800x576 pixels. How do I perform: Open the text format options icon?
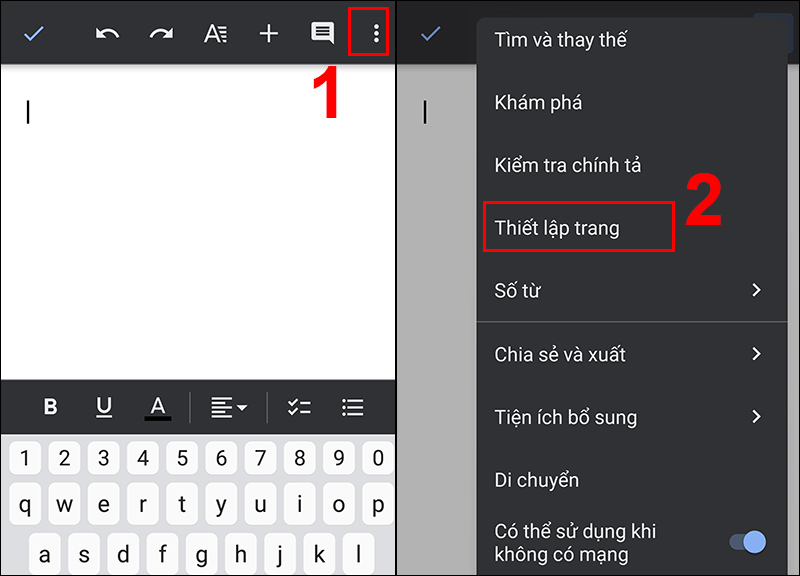click(x=215, y=34)
